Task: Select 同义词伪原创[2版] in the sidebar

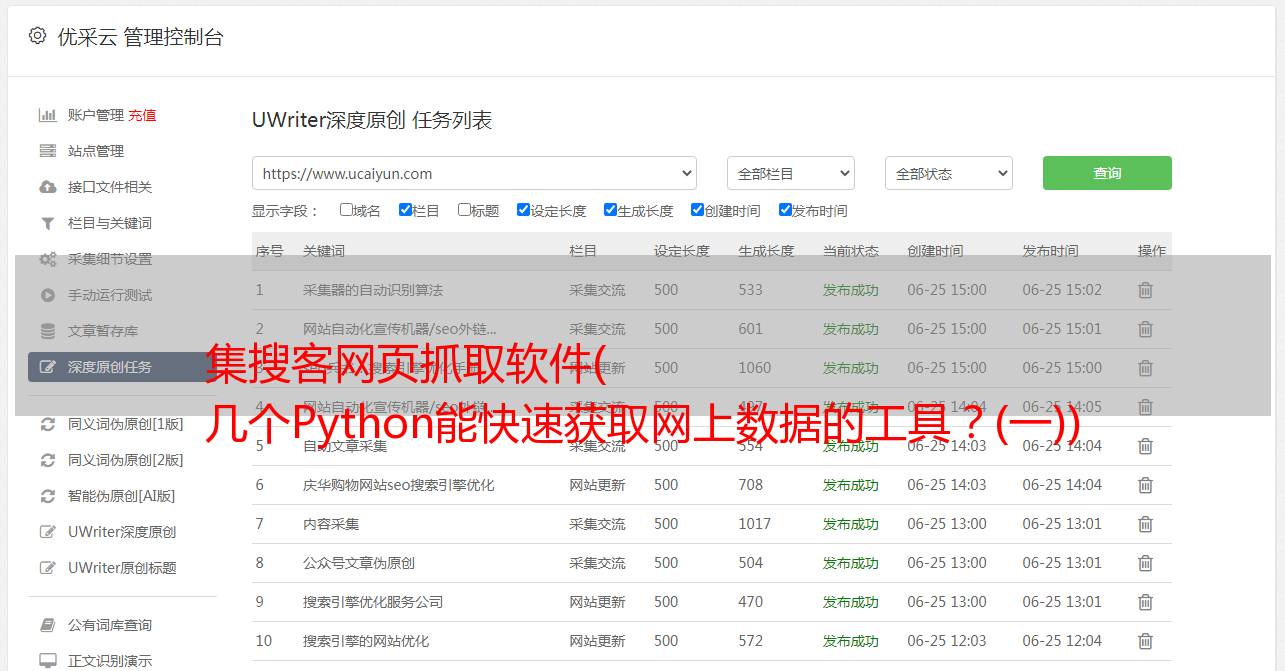Action: (125, 460)
